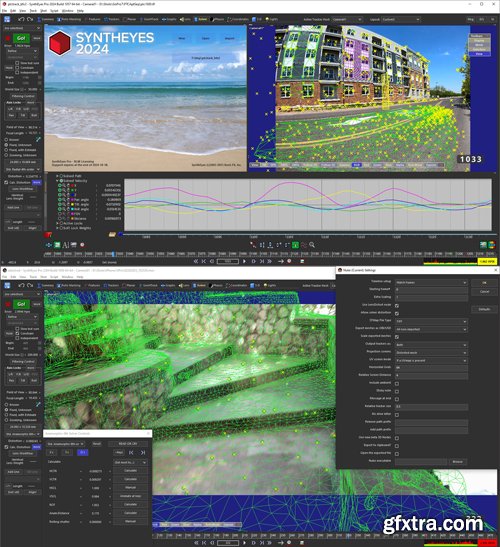Click green square icon in center icon row
The height and width of the screenshot is (547, 500).
[295, 245]
